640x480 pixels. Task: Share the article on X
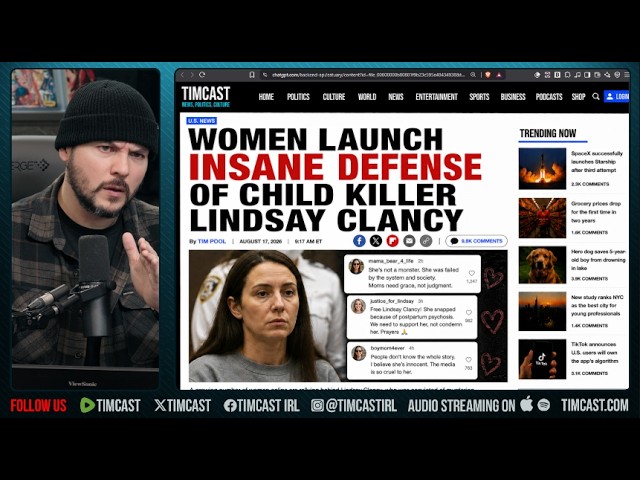pos(376,241)
